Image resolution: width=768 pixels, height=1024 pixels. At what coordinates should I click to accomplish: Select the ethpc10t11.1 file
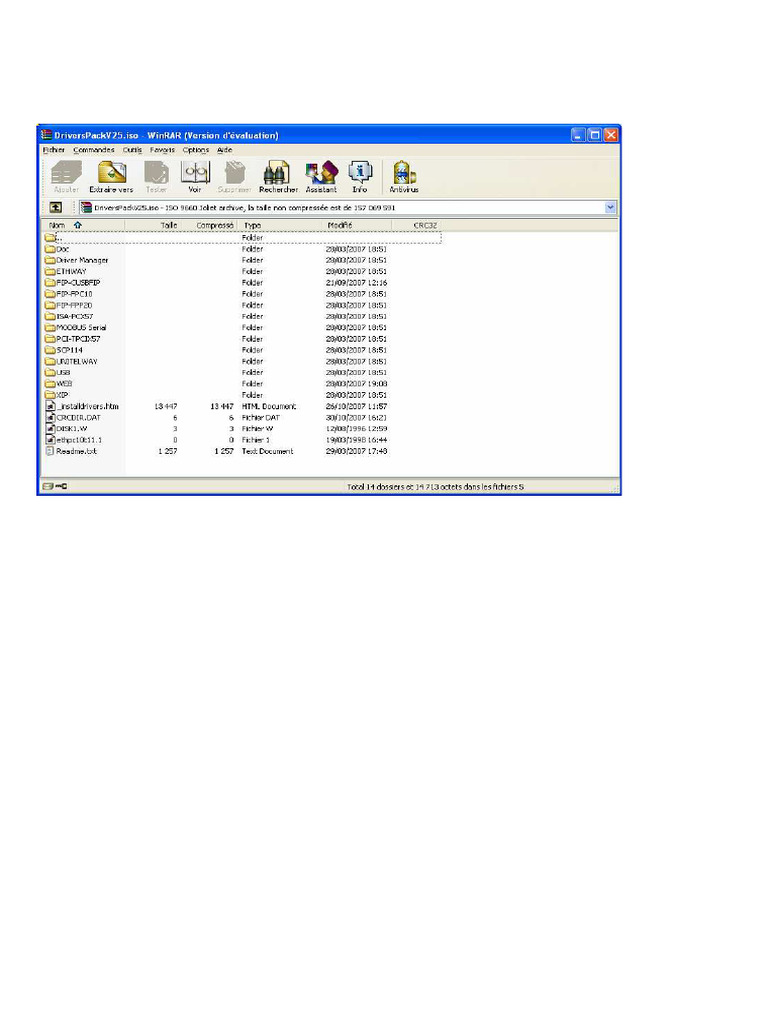pos(74,440)
